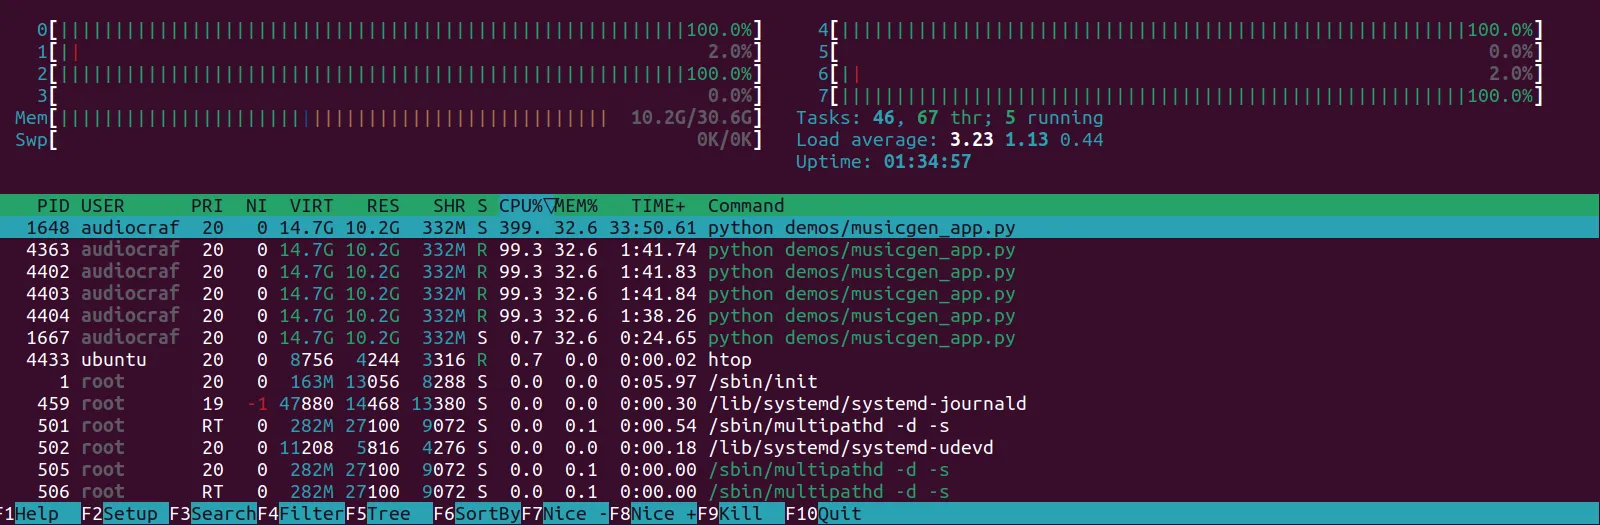Sort by the VIRT column header
The width and height of the screenshot is (1600, 525).
click(x=312, y=206)
